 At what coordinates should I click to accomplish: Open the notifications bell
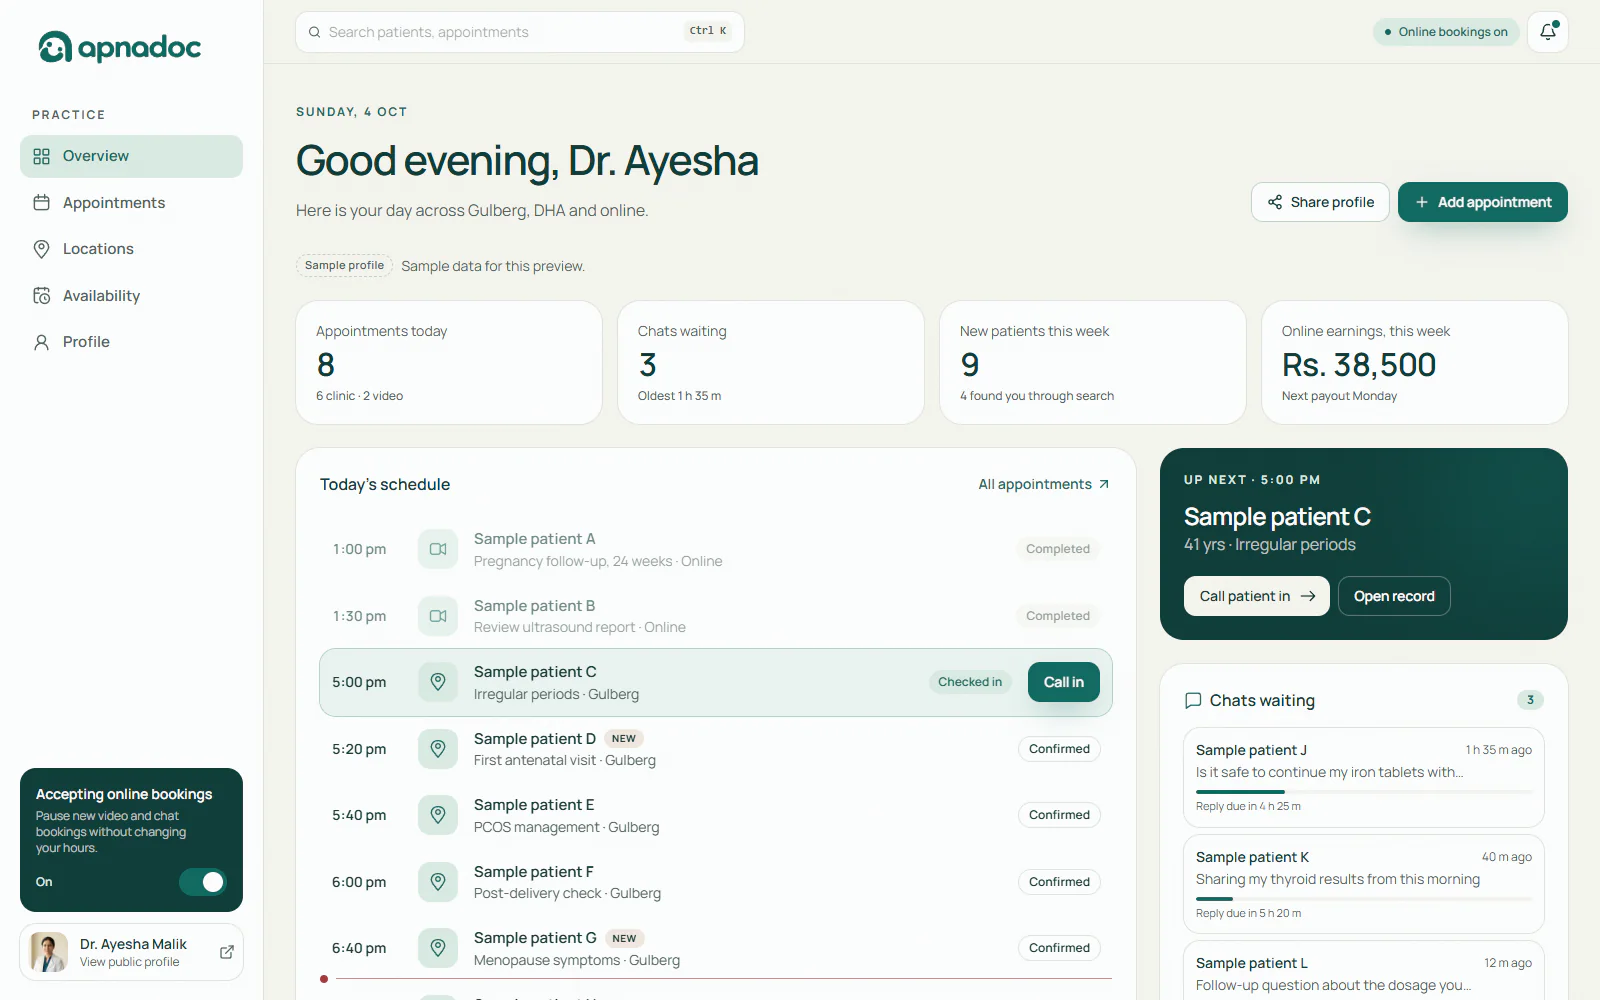point(1548,32)
